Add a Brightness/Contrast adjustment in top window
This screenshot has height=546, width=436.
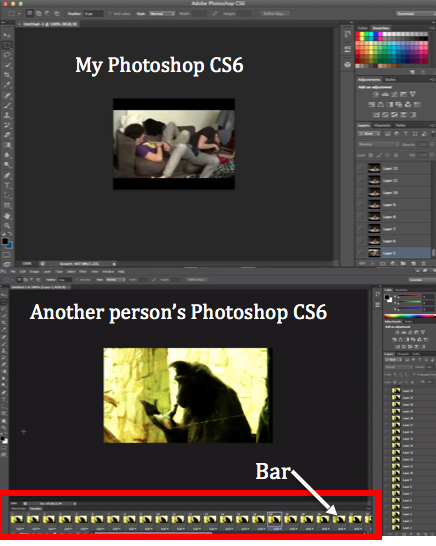(x=375, y=94)
